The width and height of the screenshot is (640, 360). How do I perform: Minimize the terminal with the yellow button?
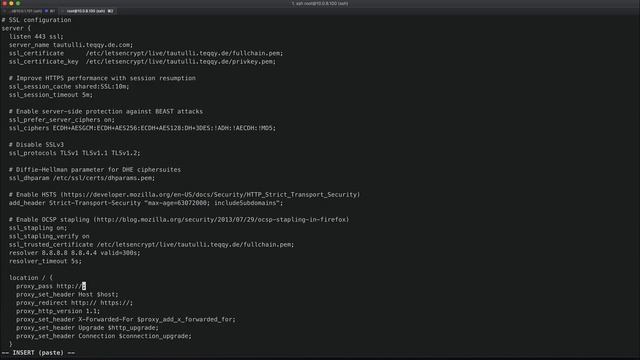(11, 3)
